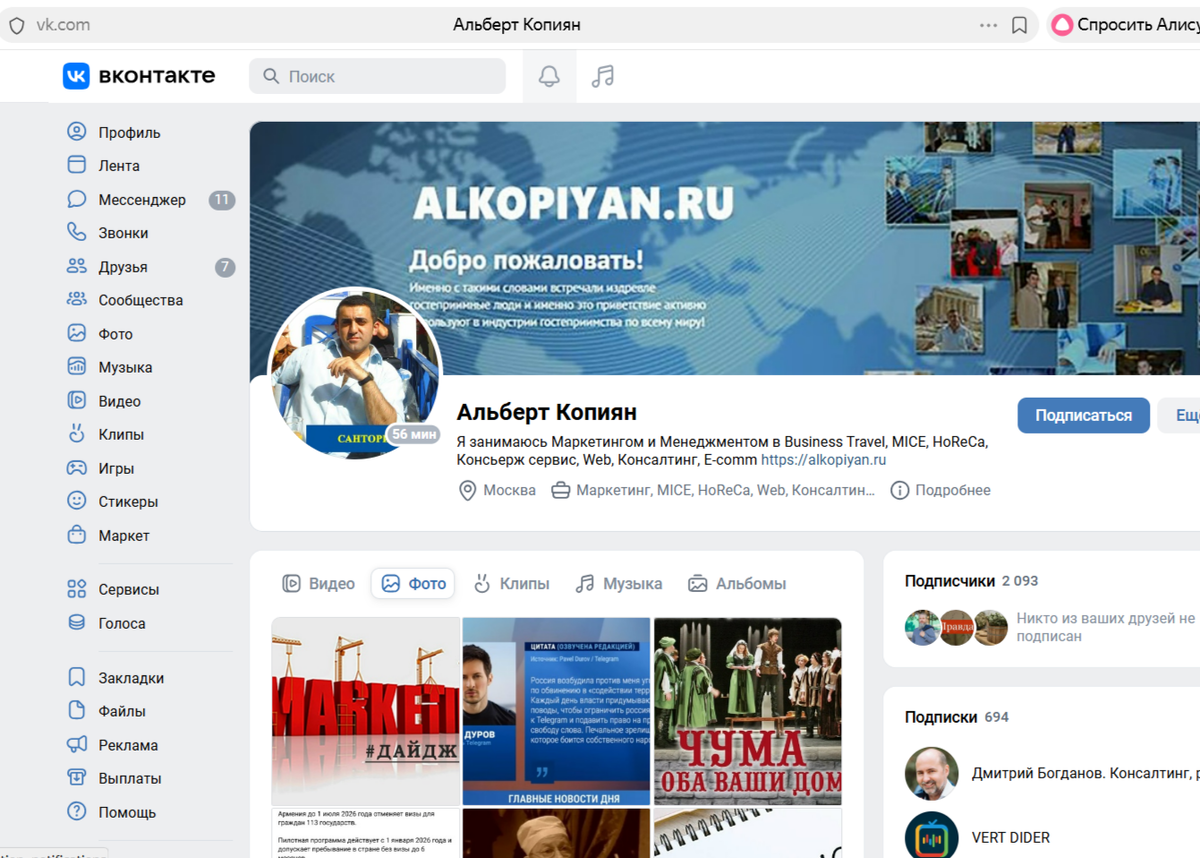Switch to the Клипы profile tab
The height and width of the screenshot is (858, 1200).
[x=511, y=583]
